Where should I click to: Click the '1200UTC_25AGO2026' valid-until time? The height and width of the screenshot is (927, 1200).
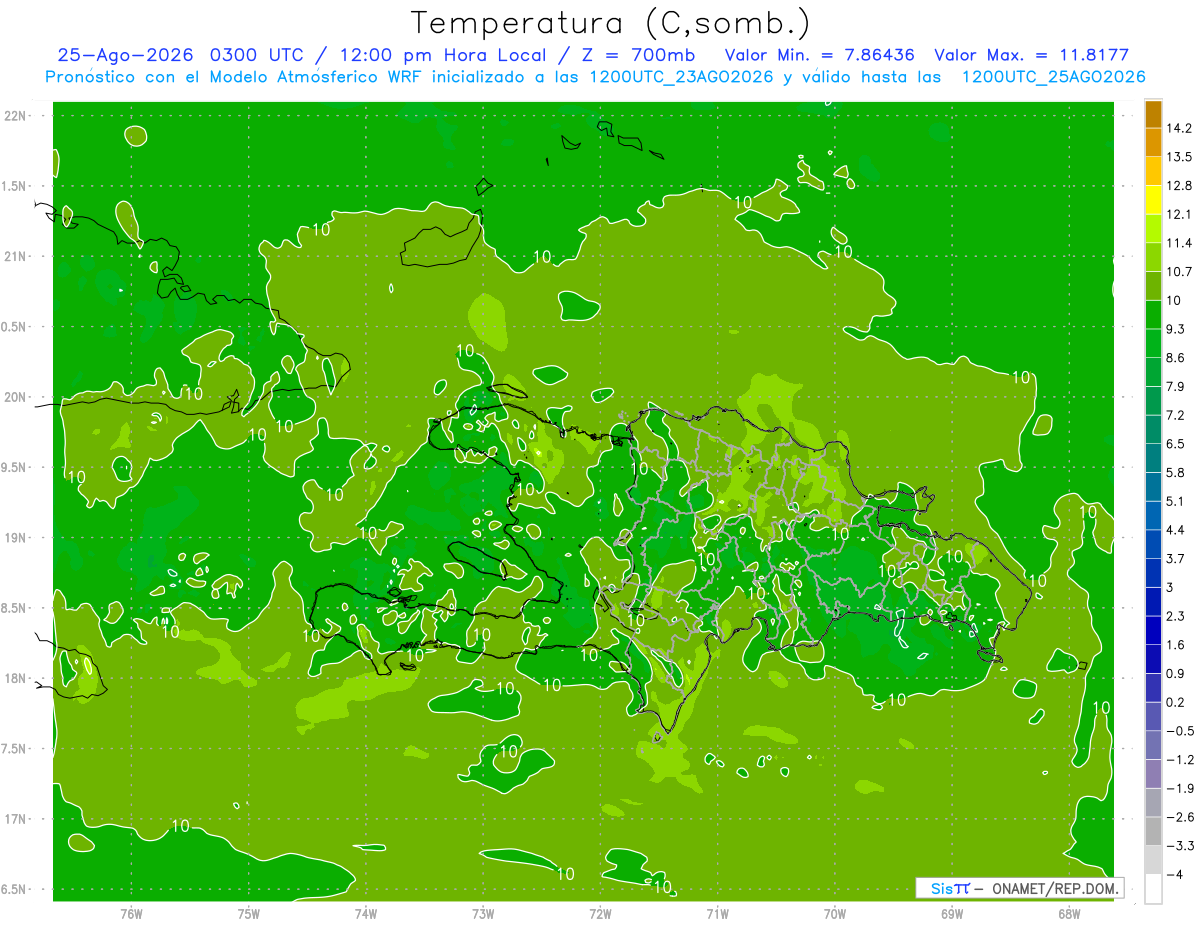click(1053, 77)
